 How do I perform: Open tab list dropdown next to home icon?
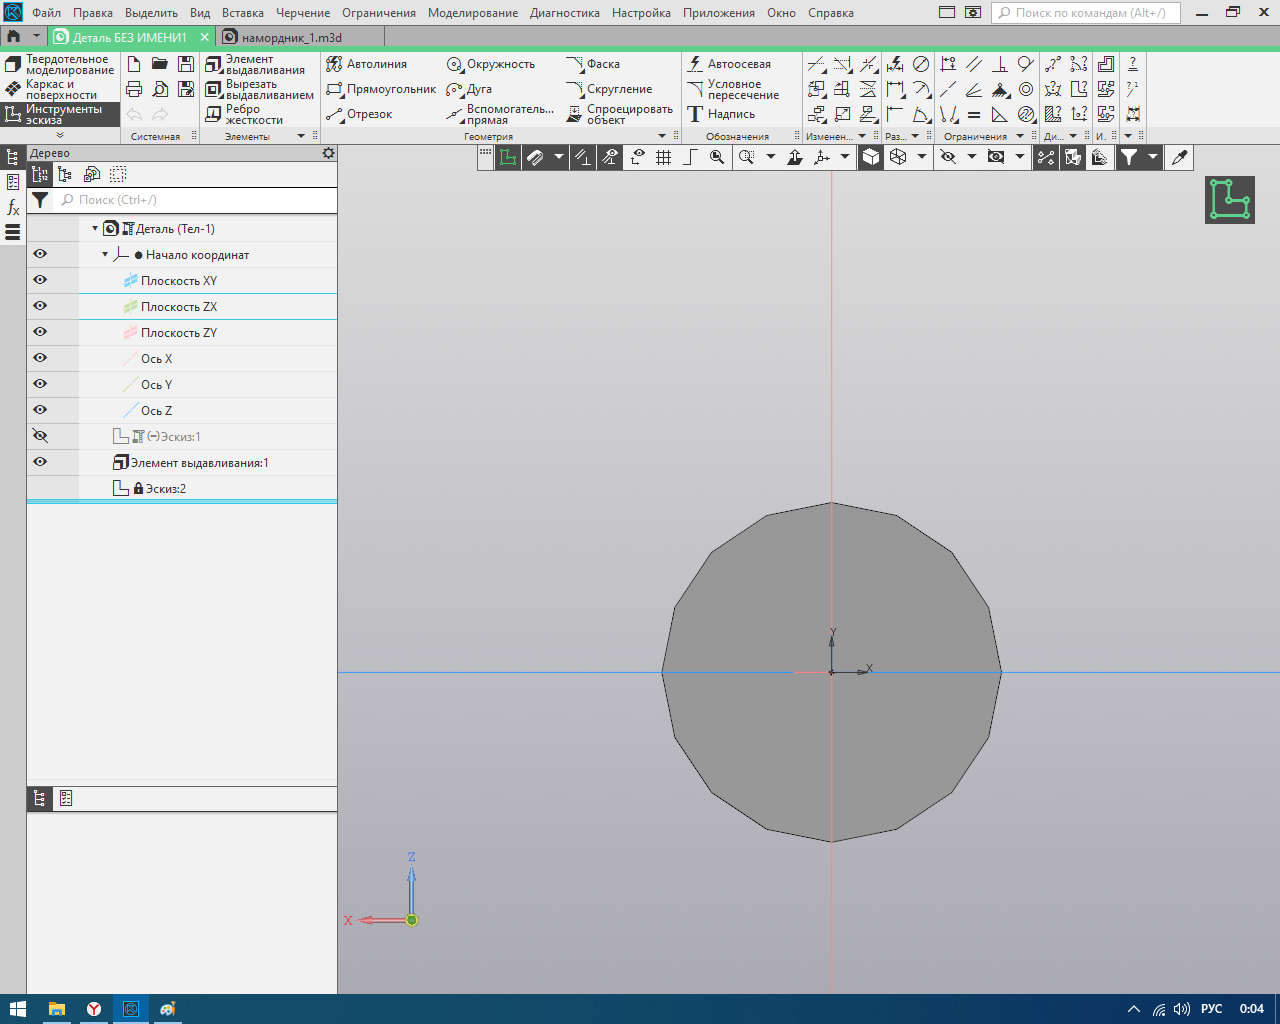point(36,37)
